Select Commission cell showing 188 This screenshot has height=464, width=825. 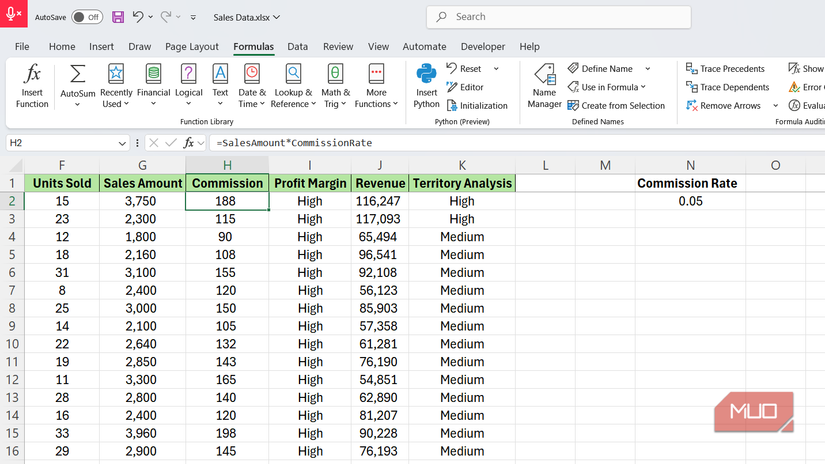[x=227, y=201]
